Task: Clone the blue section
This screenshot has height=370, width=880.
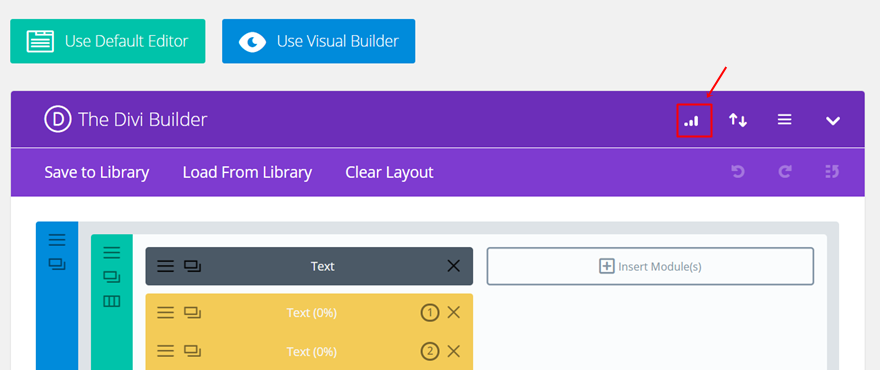Action: (x=57, y=263)
